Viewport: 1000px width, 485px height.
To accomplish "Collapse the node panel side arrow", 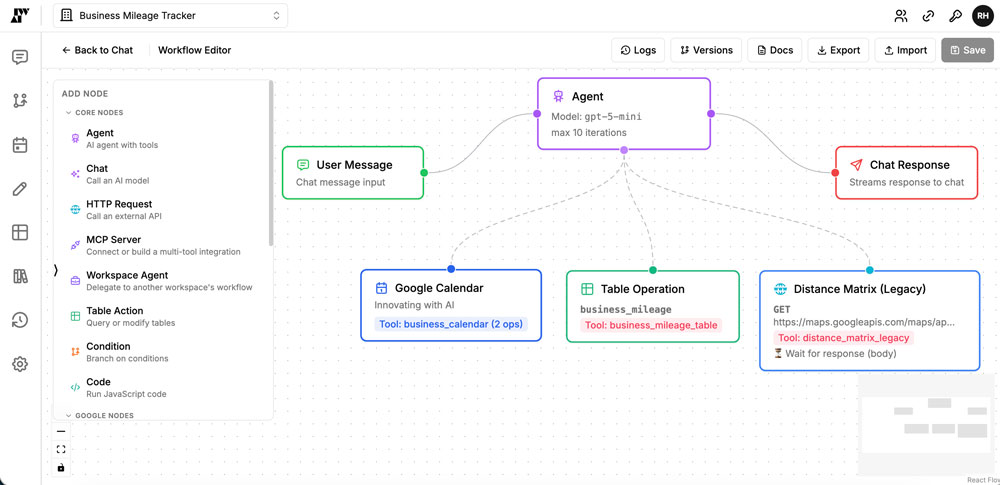I will [55, 270].
